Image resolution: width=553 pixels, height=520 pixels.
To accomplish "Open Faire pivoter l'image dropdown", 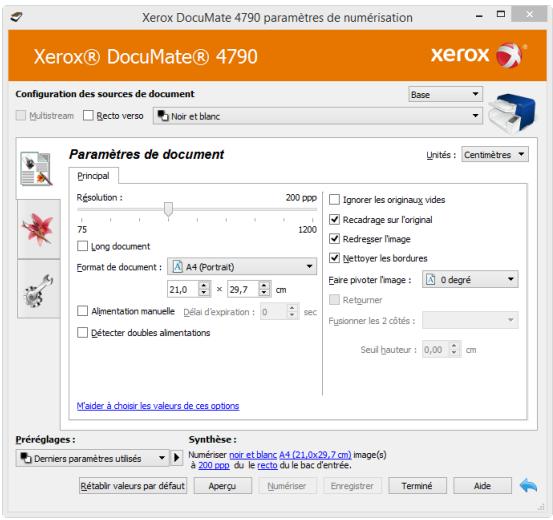I will 470,279.
